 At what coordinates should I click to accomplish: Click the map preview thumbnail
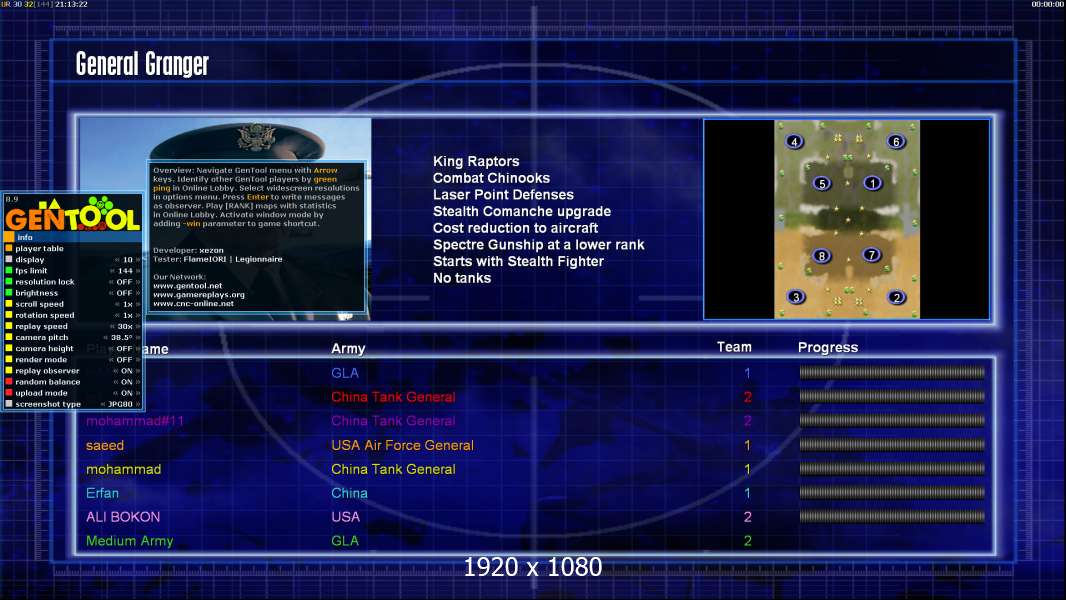tap(846, 219)
